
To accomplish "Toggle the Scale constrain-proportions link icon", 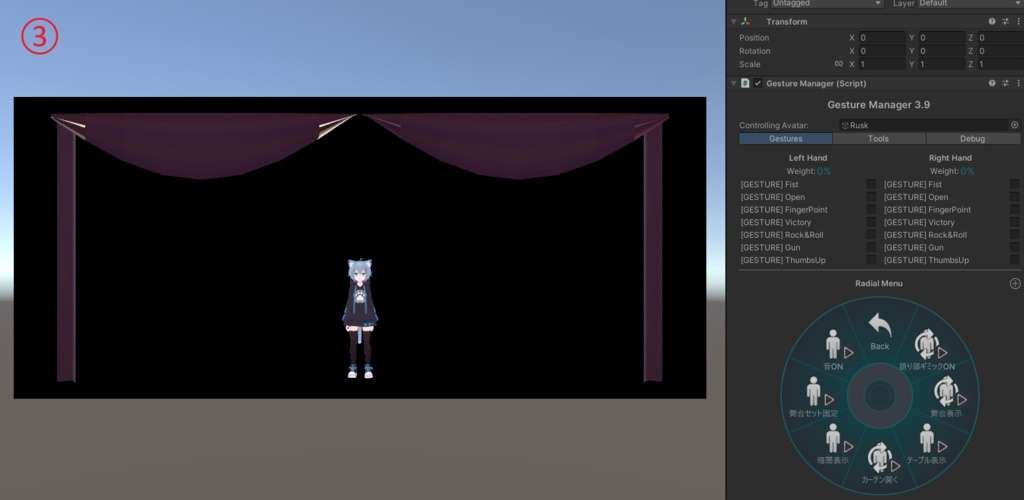I will [839, 64].
